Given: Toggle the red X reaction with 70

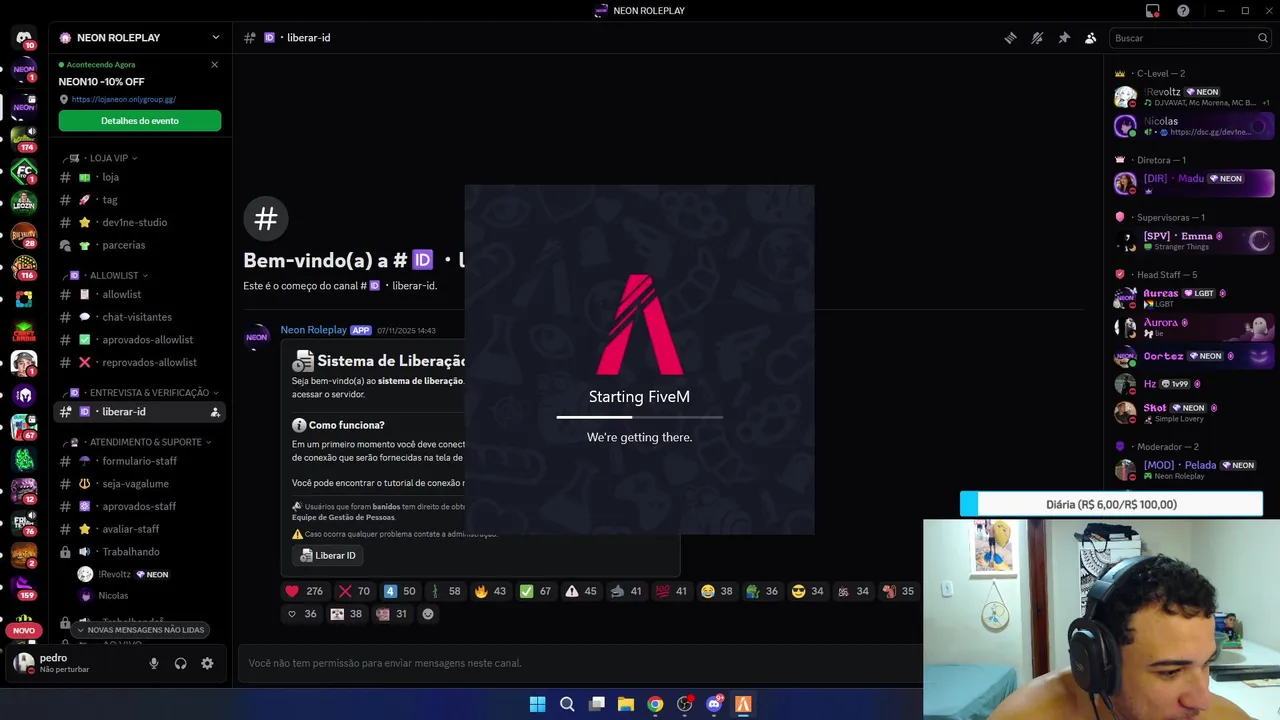Looking at the screenshot, I should coord(354,591).
